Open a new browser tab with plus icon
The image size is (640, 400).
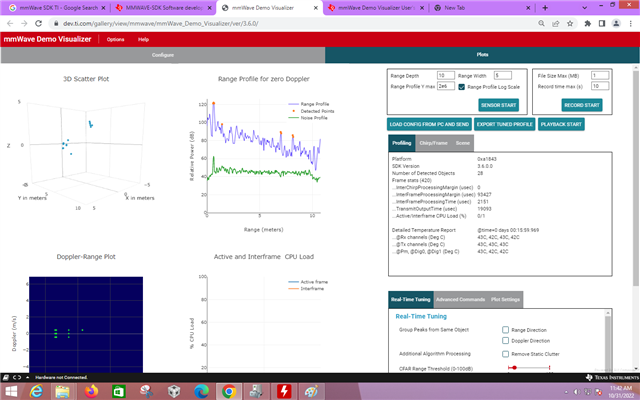(x=545, y=8)
